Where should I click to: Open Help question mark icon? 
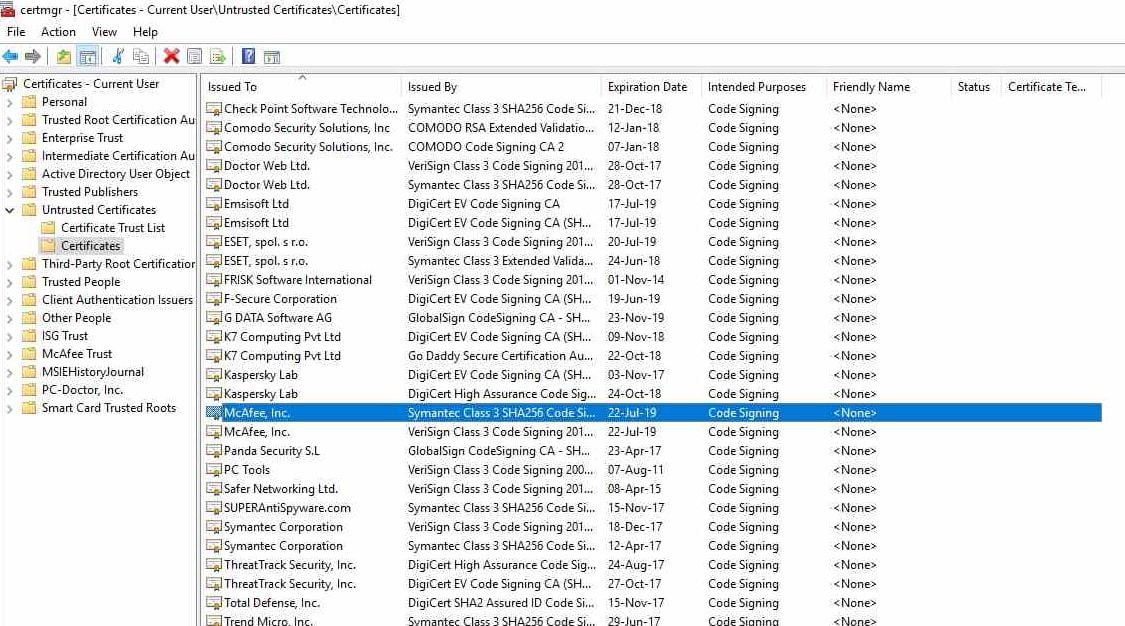[x=248, y=56]
